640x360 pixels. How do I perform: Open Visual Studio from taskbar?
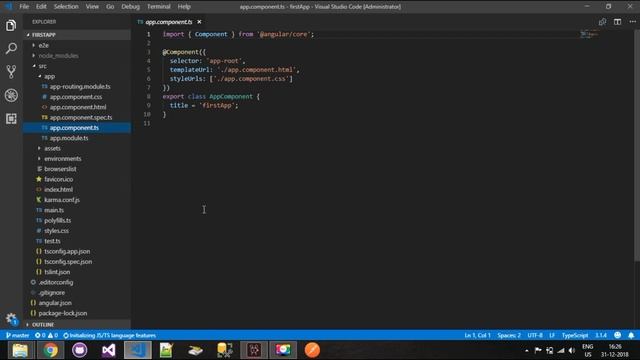coord(109,350)
